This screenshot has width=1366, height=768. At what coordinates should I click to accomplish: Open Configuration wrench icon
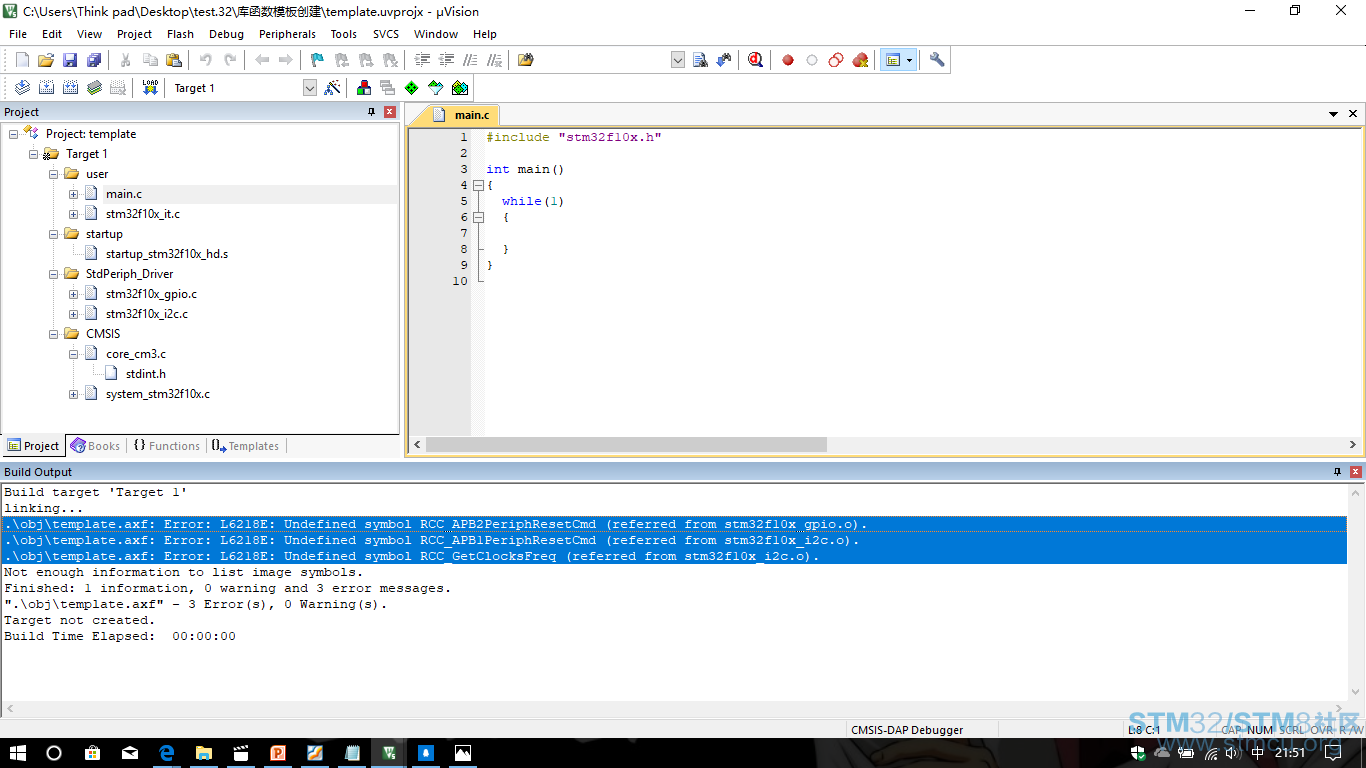point(937,60)
